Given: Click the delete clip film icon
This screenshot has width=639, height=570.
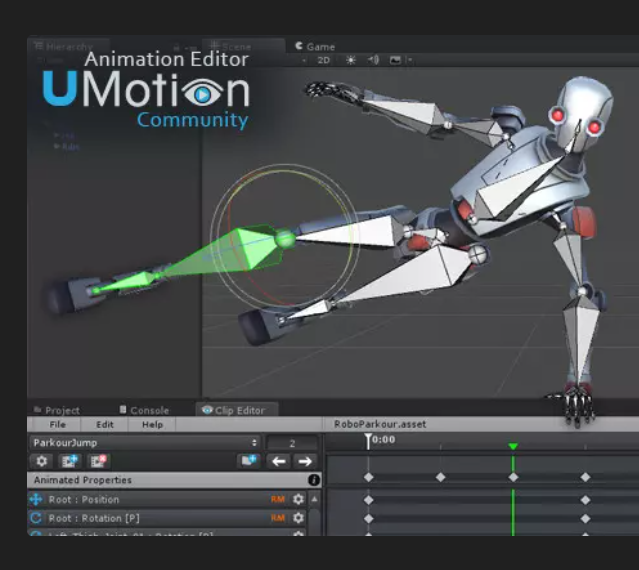Looking at the screenshot, I should pos(98,461).
